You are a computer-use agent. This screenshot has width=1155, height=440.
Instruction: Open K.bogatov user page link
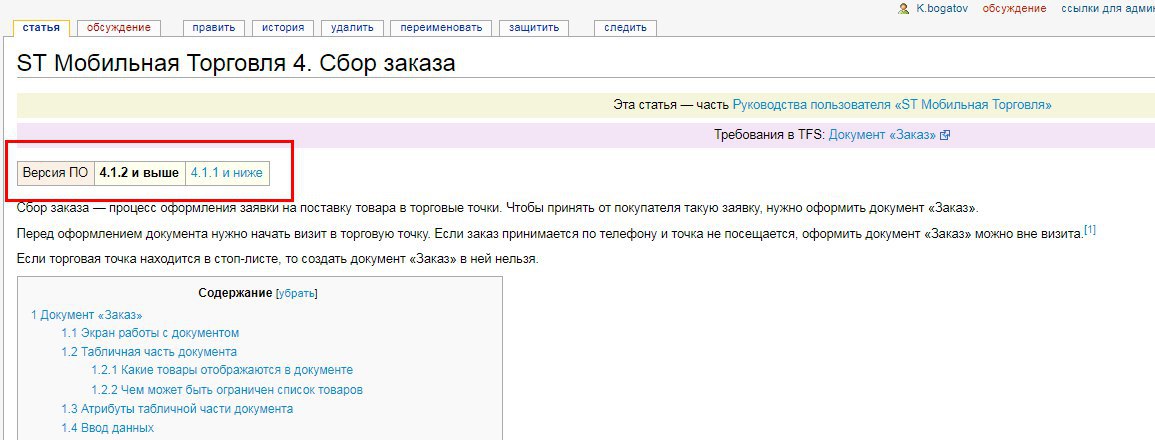(942, 9)
